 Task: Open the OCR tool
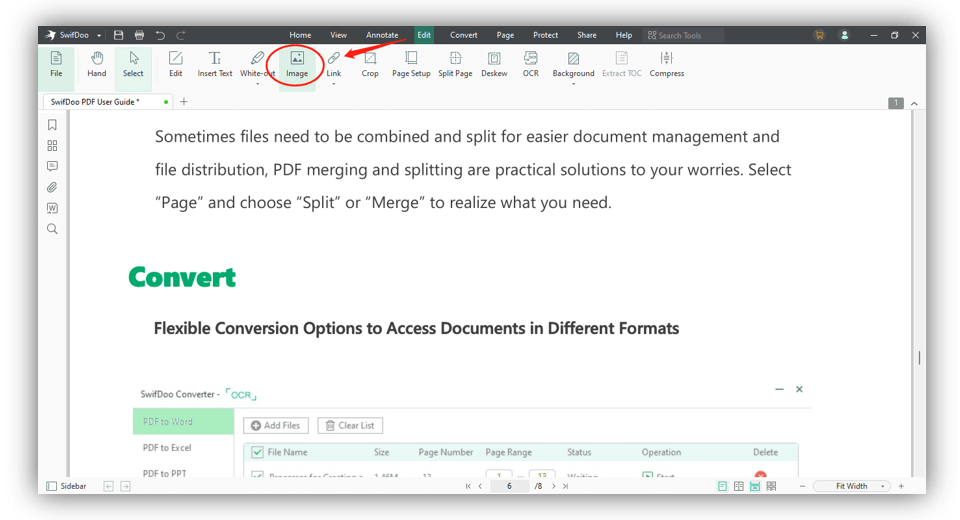[530, 64]
